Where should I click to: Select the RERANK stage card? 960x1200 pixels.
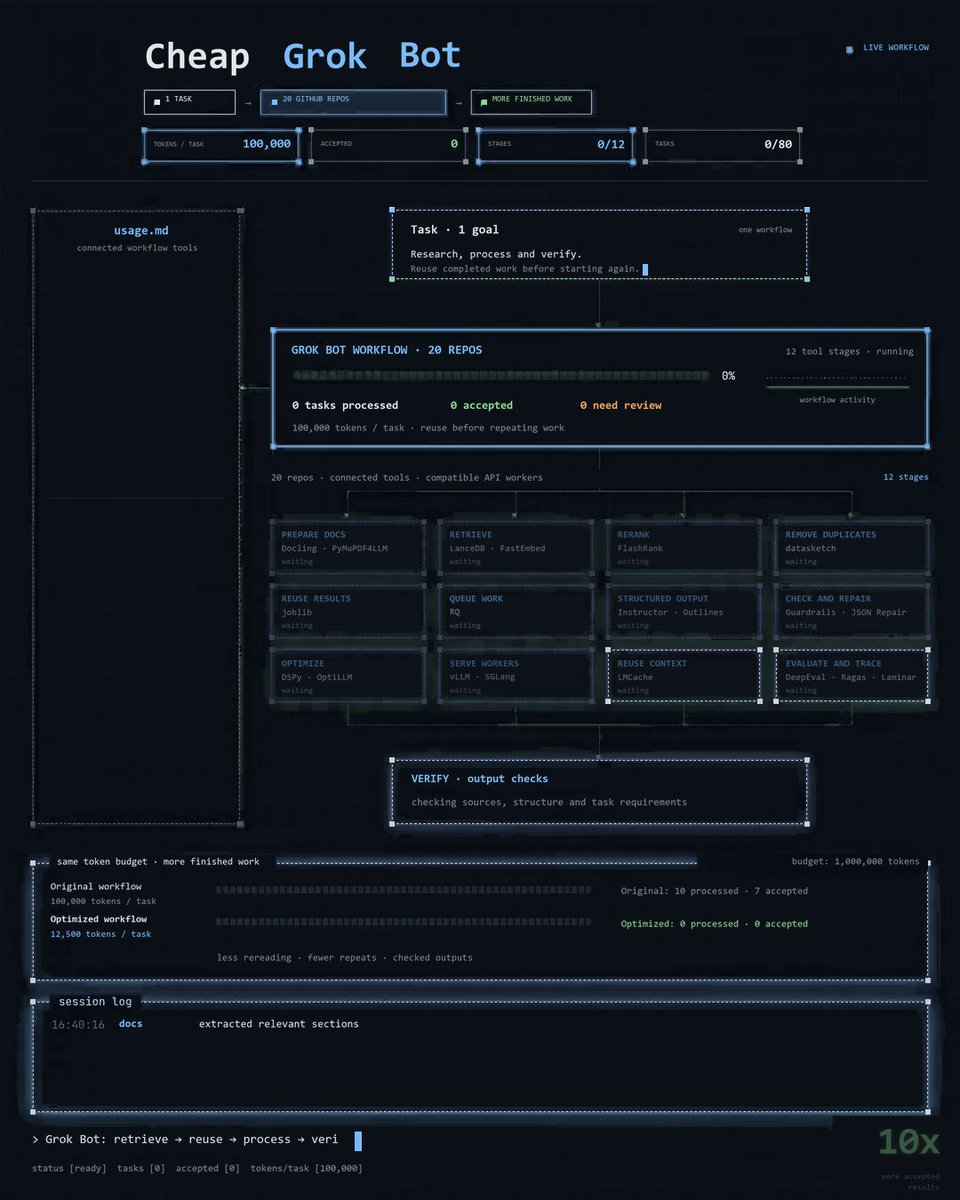coord(684,546)
